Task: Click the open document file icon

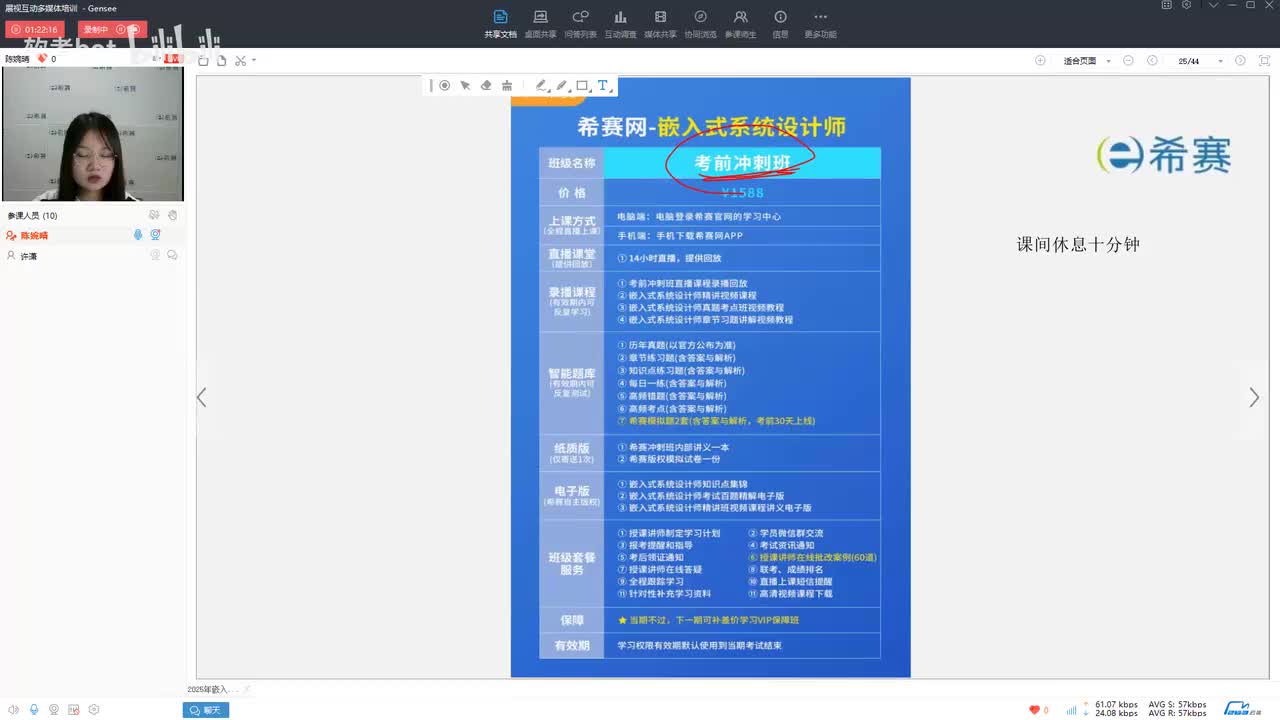Action: (x=221, y=61)
